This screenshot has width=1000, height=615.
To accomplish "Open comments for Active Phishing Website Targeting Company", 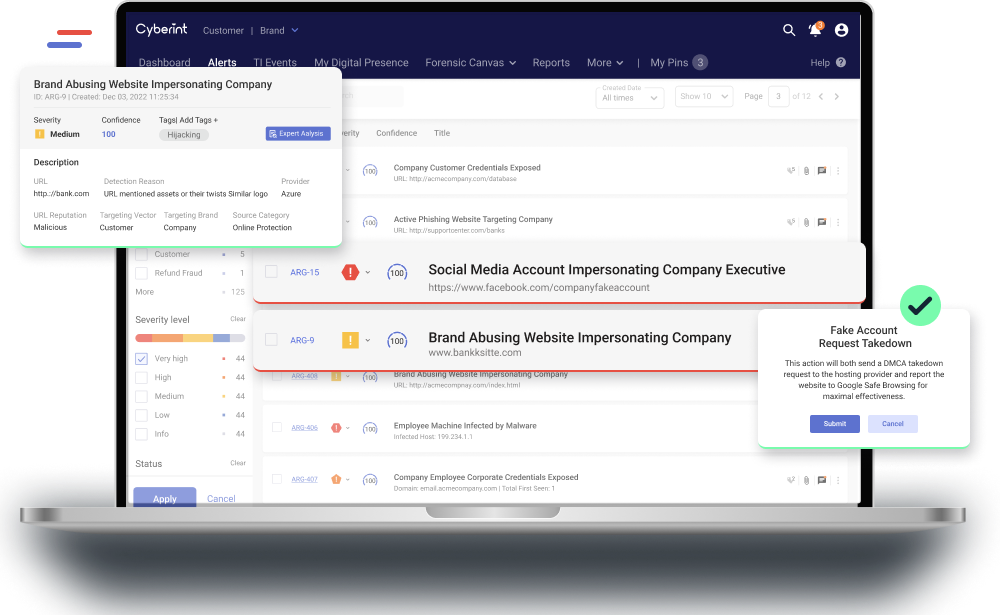I will coord(822,223).
